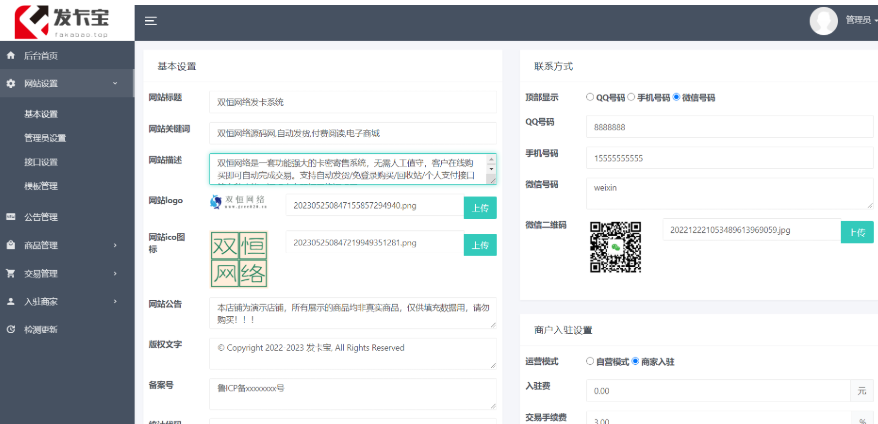Expand the 交易管理 submenu arrow
Image resolution: width=878 pixels, height=424 pixels.
pos(115,273)
